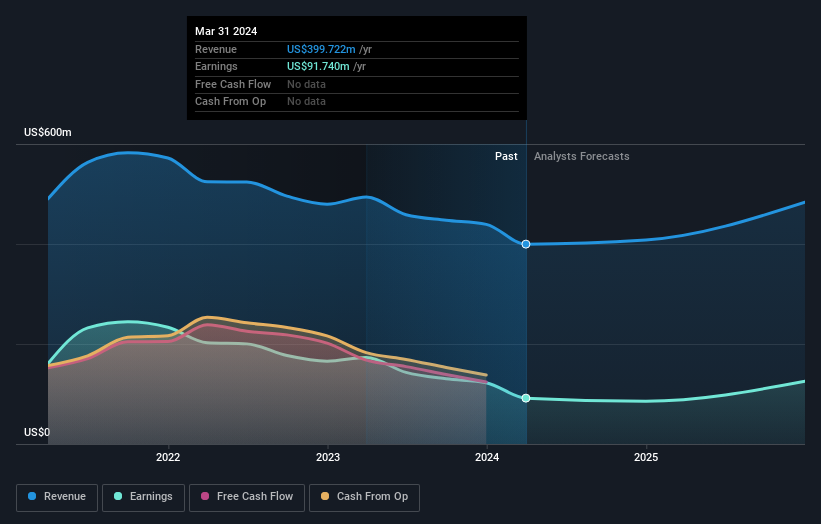Click the orange Cash From Op legend dot
821x524 pixels.
325,496
